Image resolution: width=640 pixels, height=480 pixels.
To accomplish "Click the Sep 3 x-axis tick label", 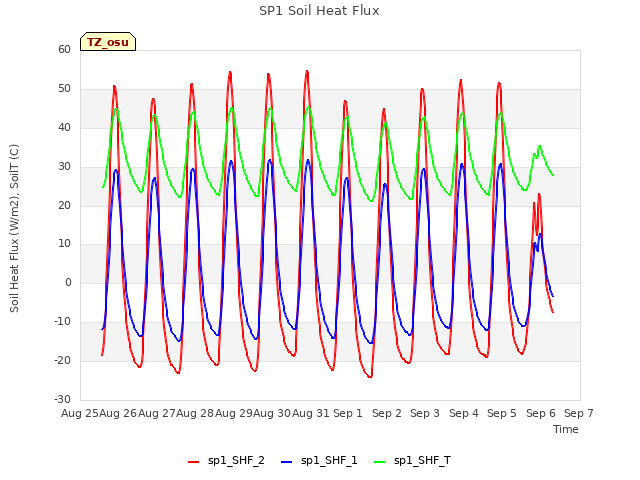I will coord(425,413).
